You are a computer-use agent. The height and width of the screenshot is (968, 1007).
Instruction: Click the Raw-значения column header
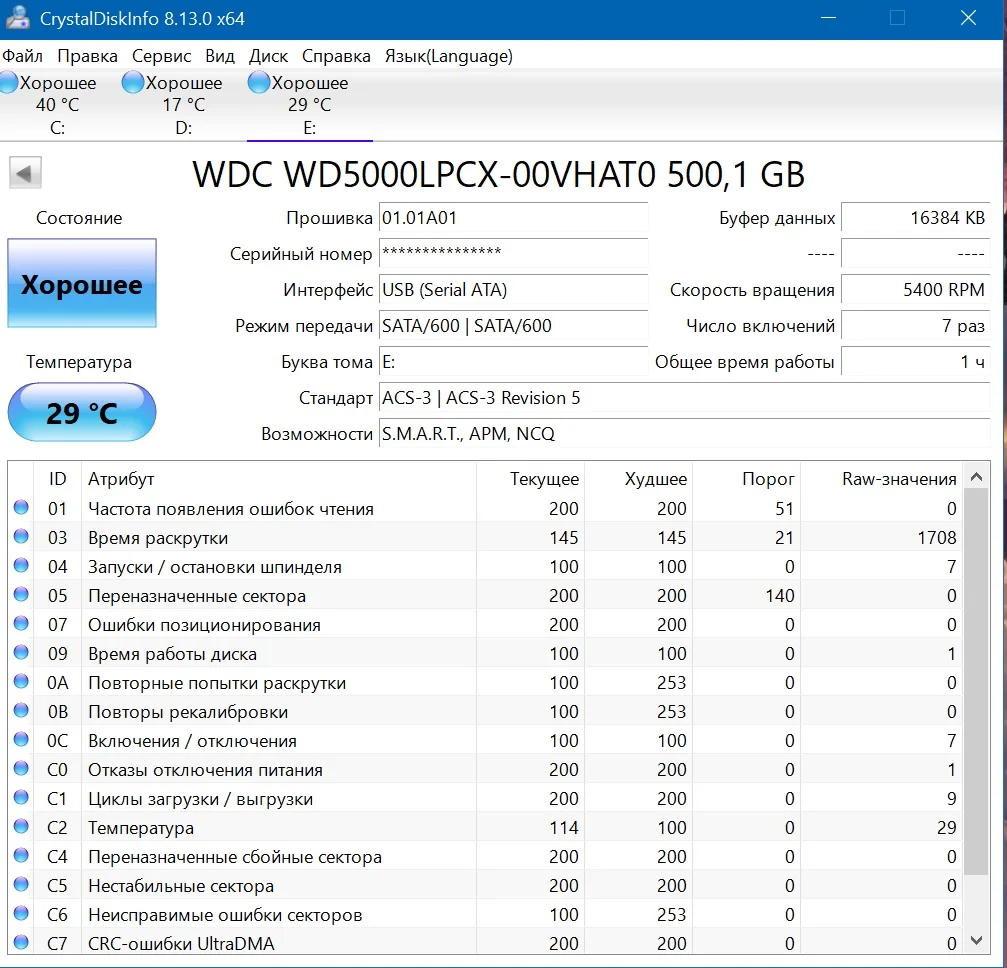[881, 479]
